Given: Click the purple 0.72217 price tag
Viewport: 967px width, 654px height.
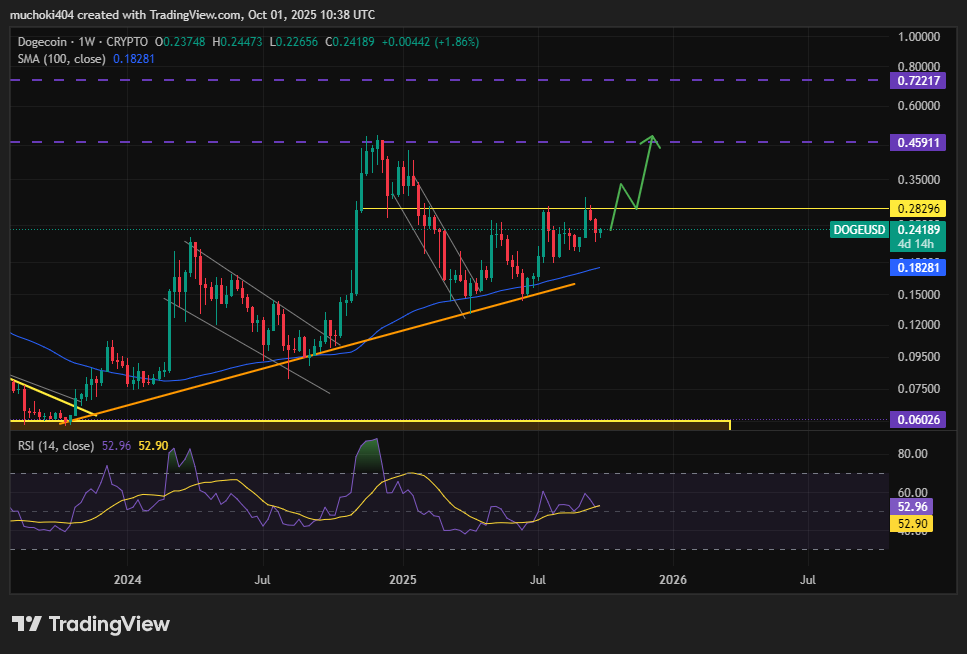Looking at the screenshot, I should click(917, 79).
